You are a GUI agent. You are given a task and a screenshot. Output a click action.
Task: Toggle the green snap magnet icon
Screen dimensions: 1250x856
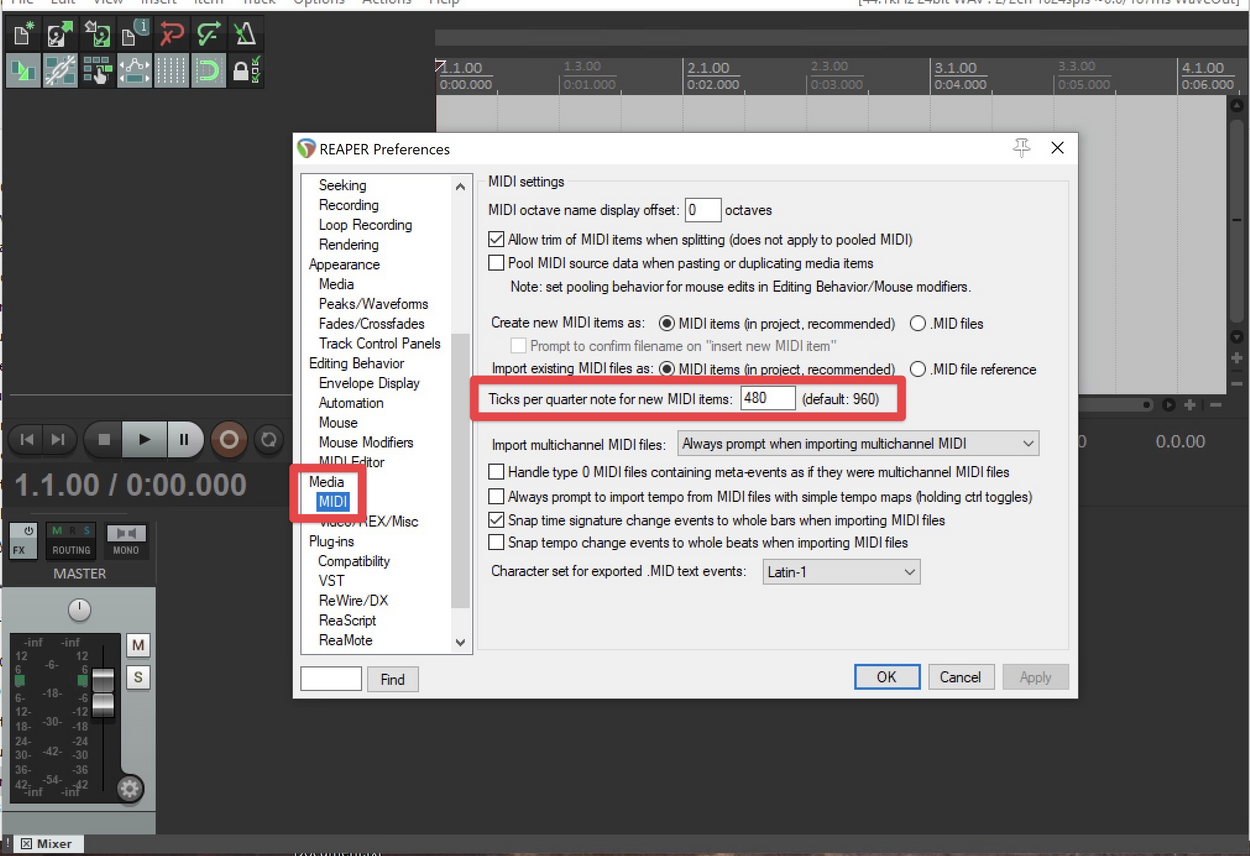point(208,71)
